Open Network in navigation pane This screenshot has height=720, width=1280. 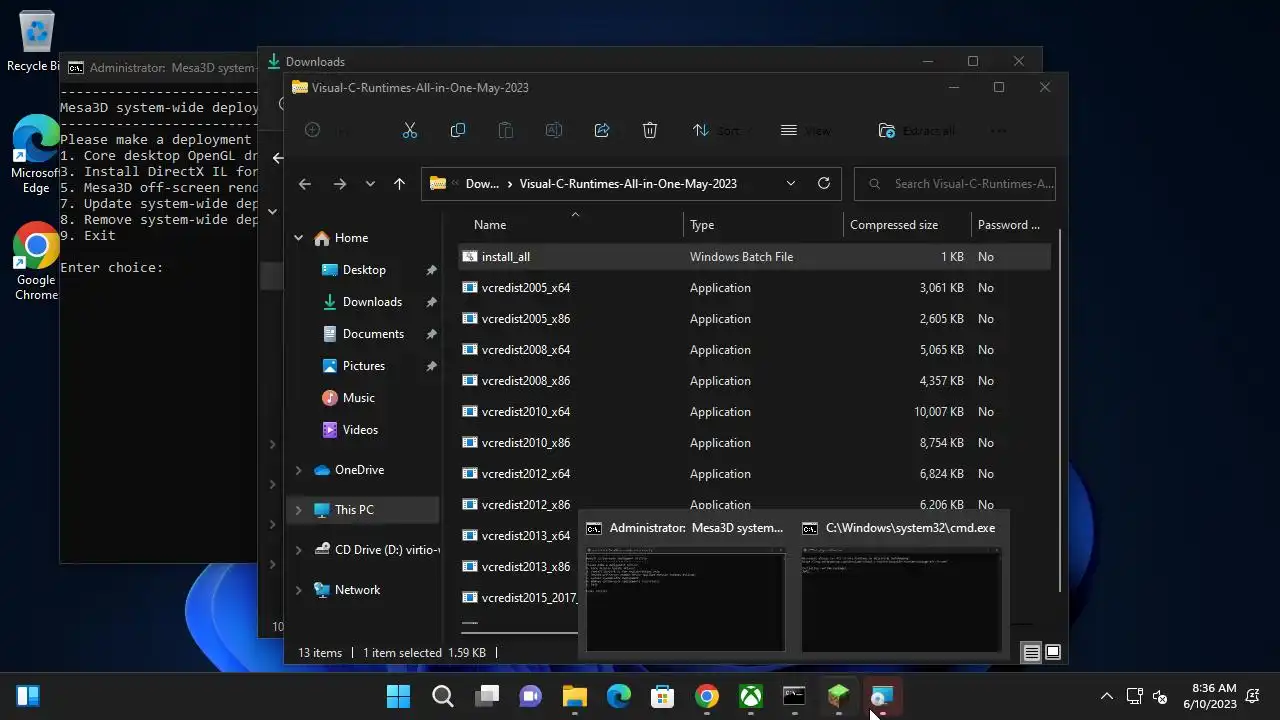pos(357,590)
